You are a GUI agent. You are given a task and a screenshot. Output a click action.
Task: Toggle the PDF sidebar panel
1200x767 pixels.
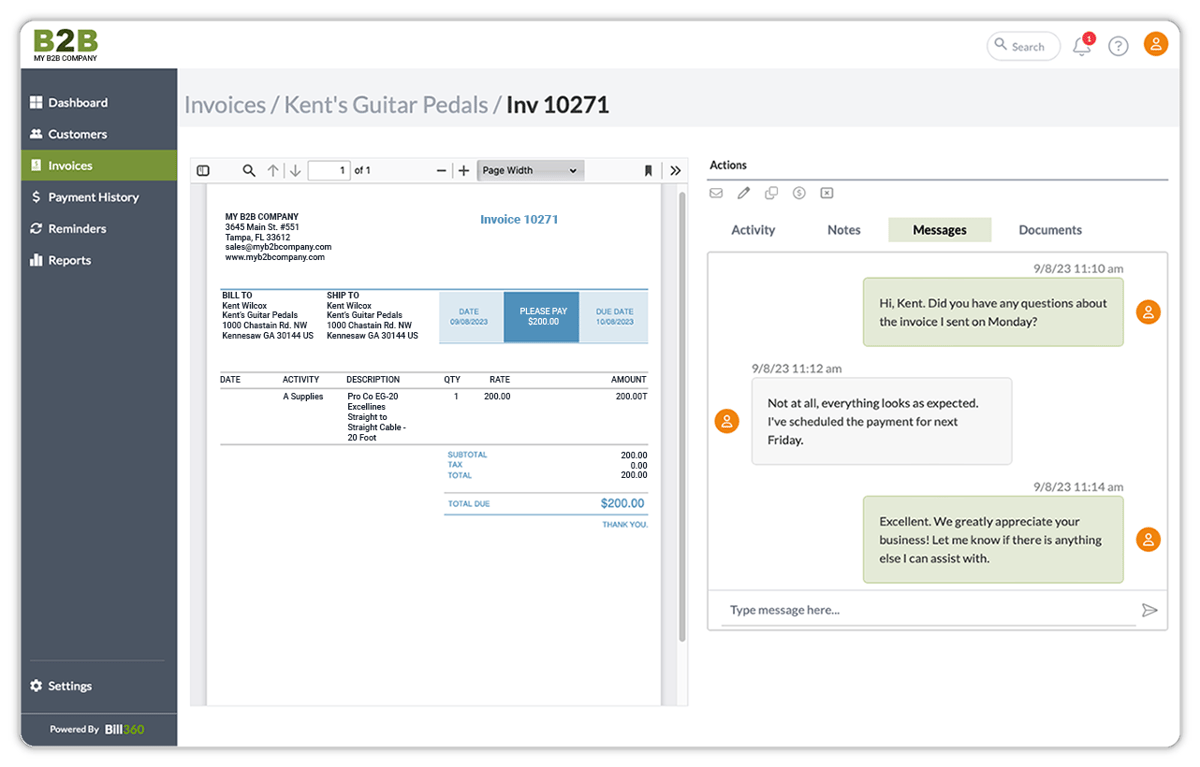(203, 170)
